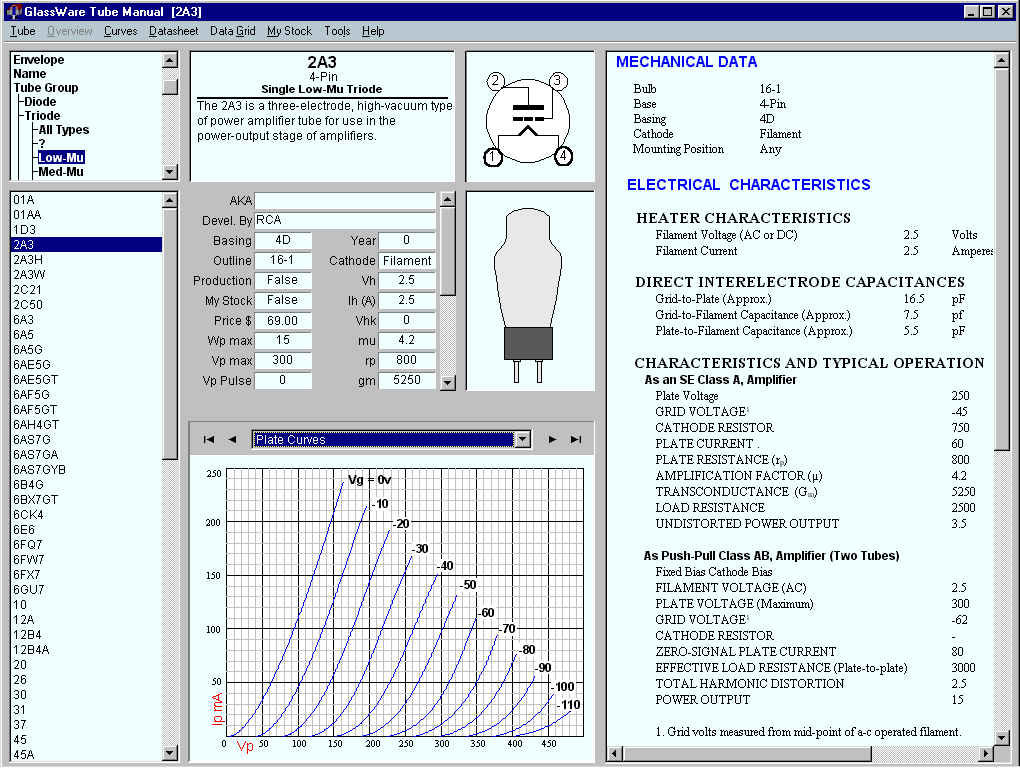
Task: Click the My Stock field value
Action: pyautogui.click(x=283, y=300)
